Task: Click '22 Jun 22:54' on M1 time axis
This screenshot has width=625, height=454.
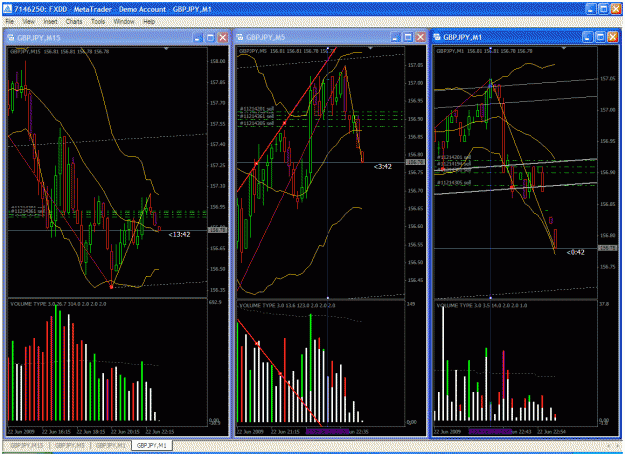Action: pos(552,431)
